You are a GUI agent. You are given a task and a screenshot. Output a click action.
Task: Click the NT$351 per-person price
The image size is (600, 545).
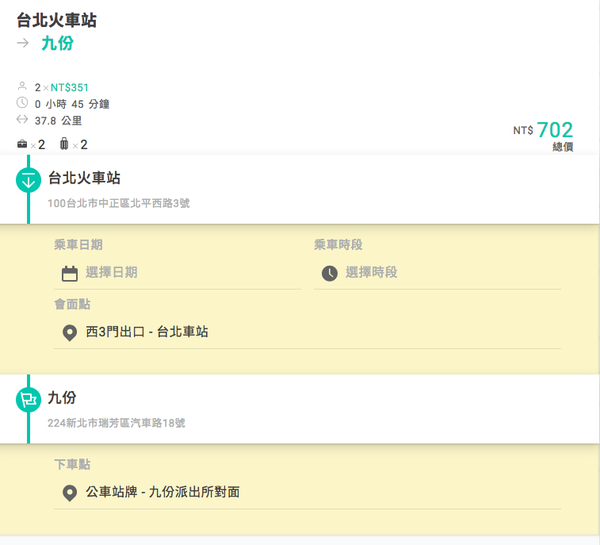click(x=70, y=87)
